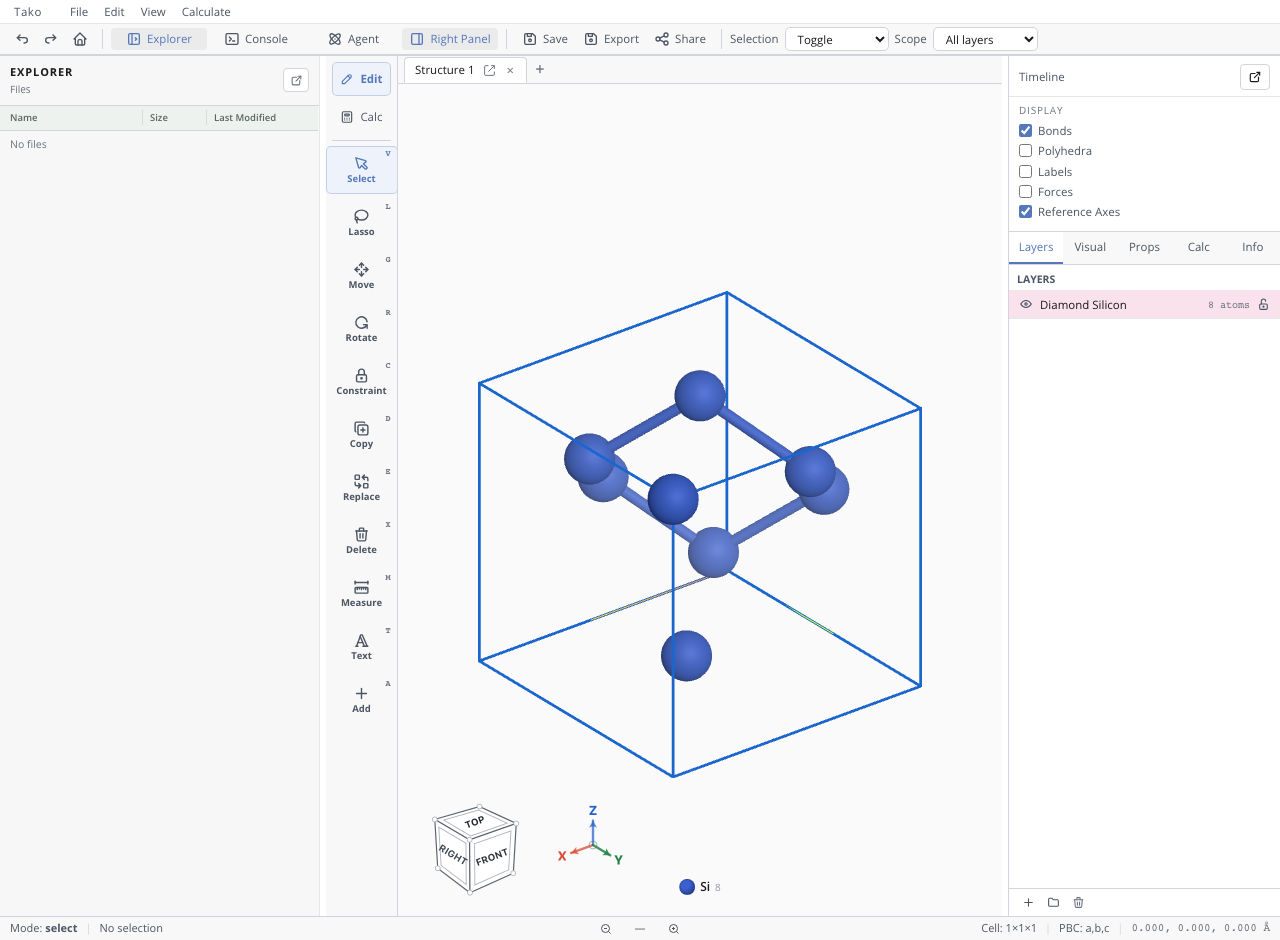Click the Undo arrow icon
This screenshot has width=1280, height=940.
point(22,39)
